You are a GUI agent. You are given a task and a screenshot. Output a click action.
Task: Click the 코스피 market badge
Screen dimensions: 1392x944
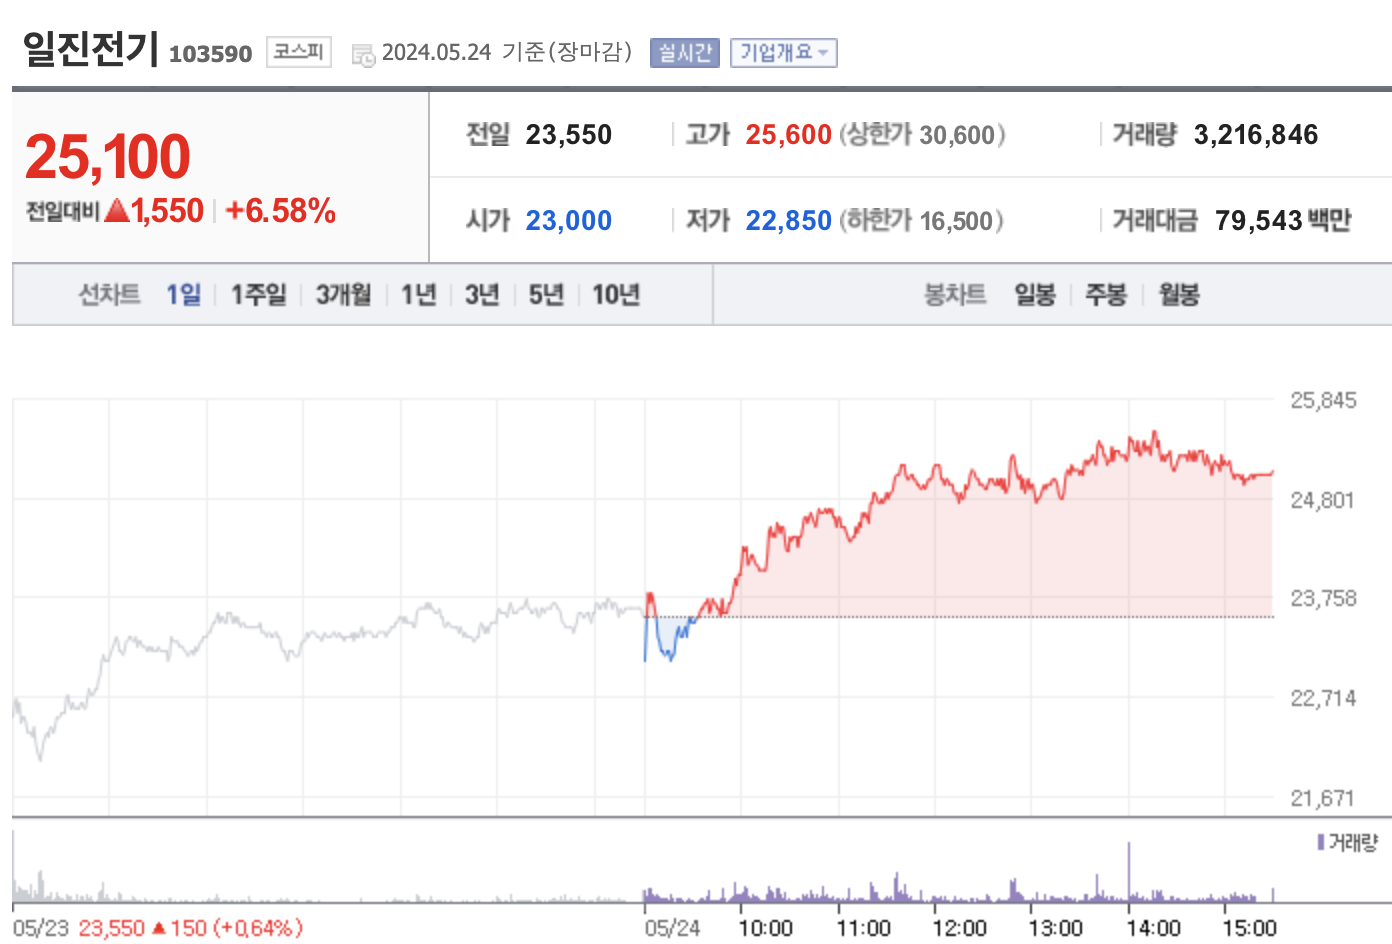[298, 52]
